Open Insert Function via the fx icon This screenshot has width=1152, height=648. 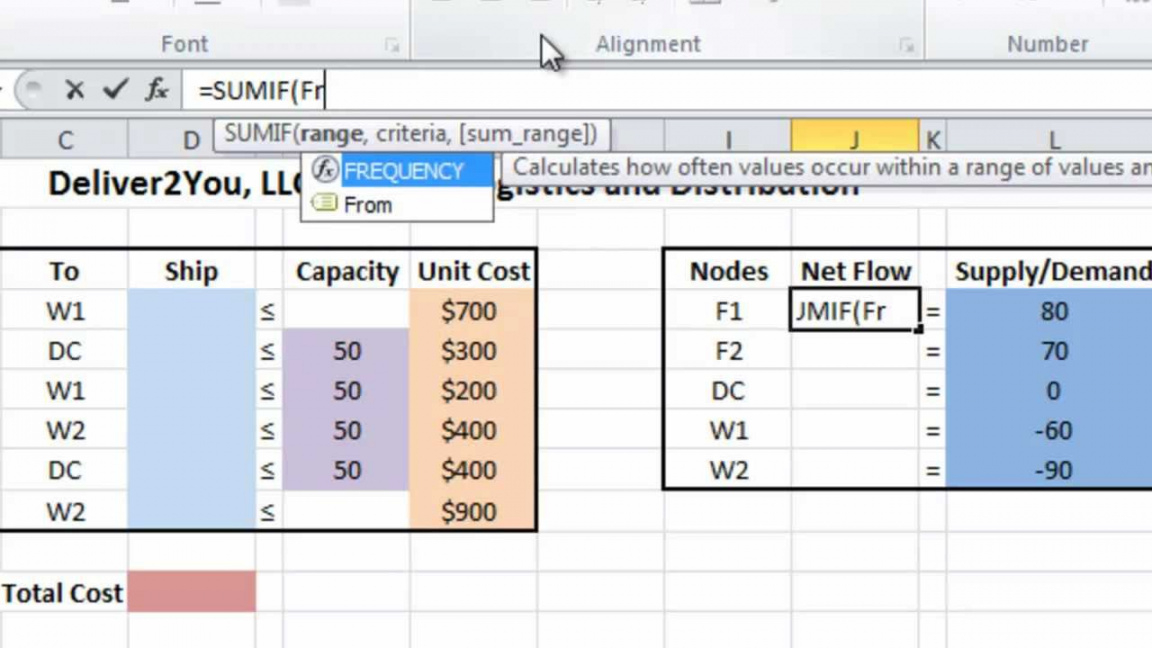(157, 90)
